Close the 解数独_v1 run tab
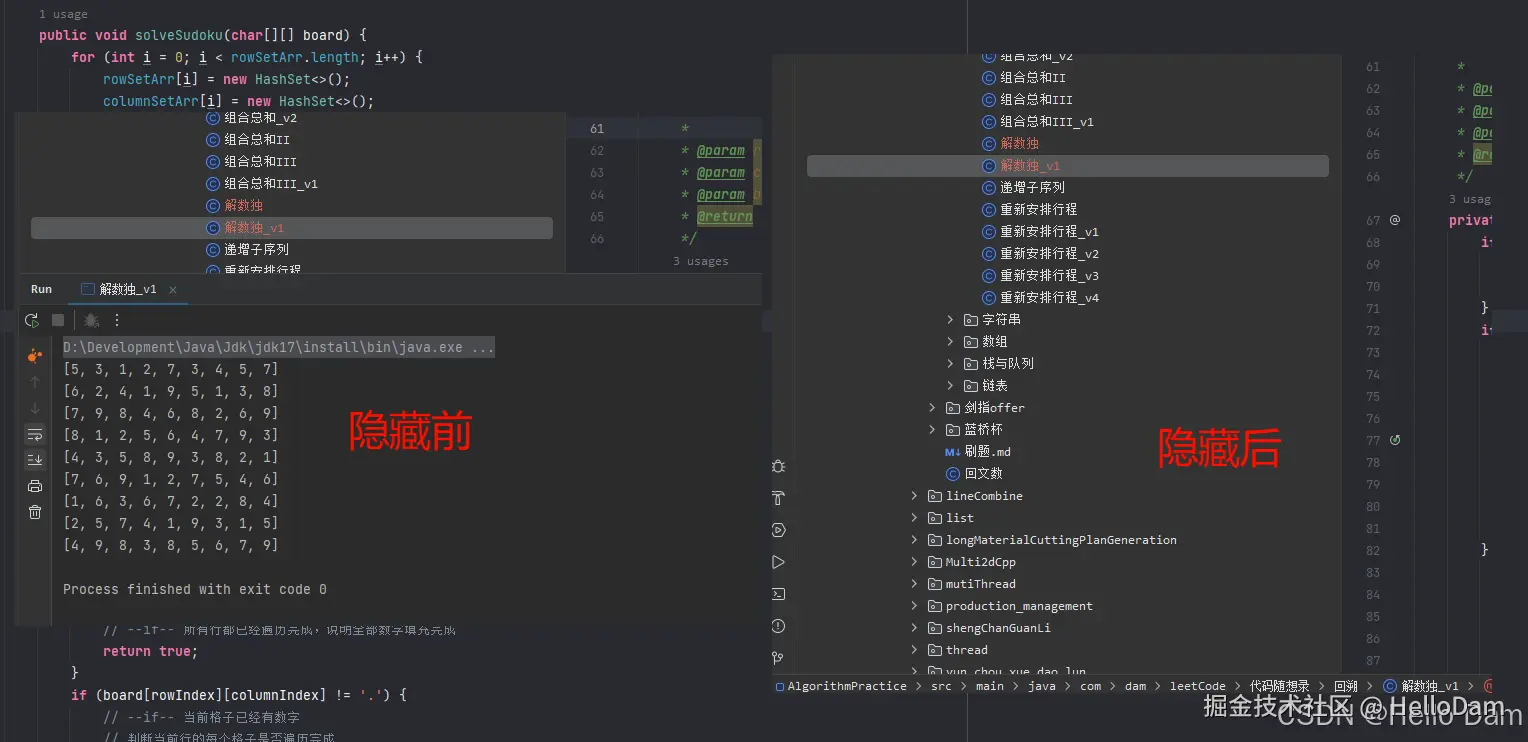The image size is (1528, 742). point(173,290)
